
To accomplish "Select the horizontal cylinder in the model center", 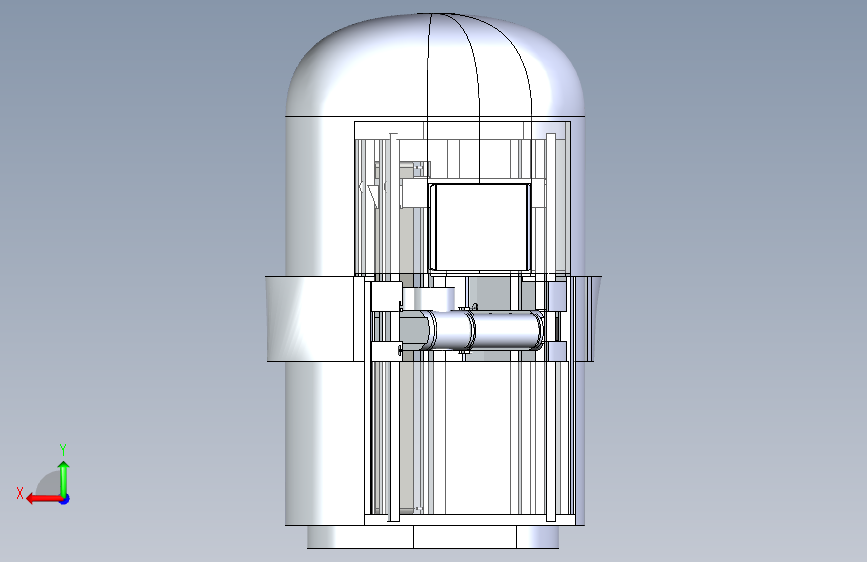I will 480,330.
